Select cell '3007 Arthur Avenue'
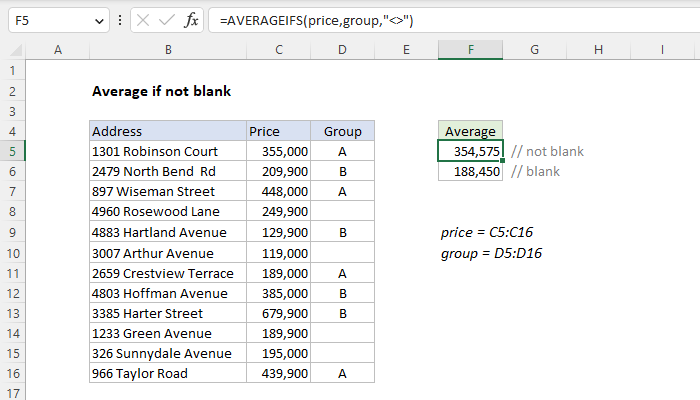The width and height of the screenshot is (700, 400). 168,253
